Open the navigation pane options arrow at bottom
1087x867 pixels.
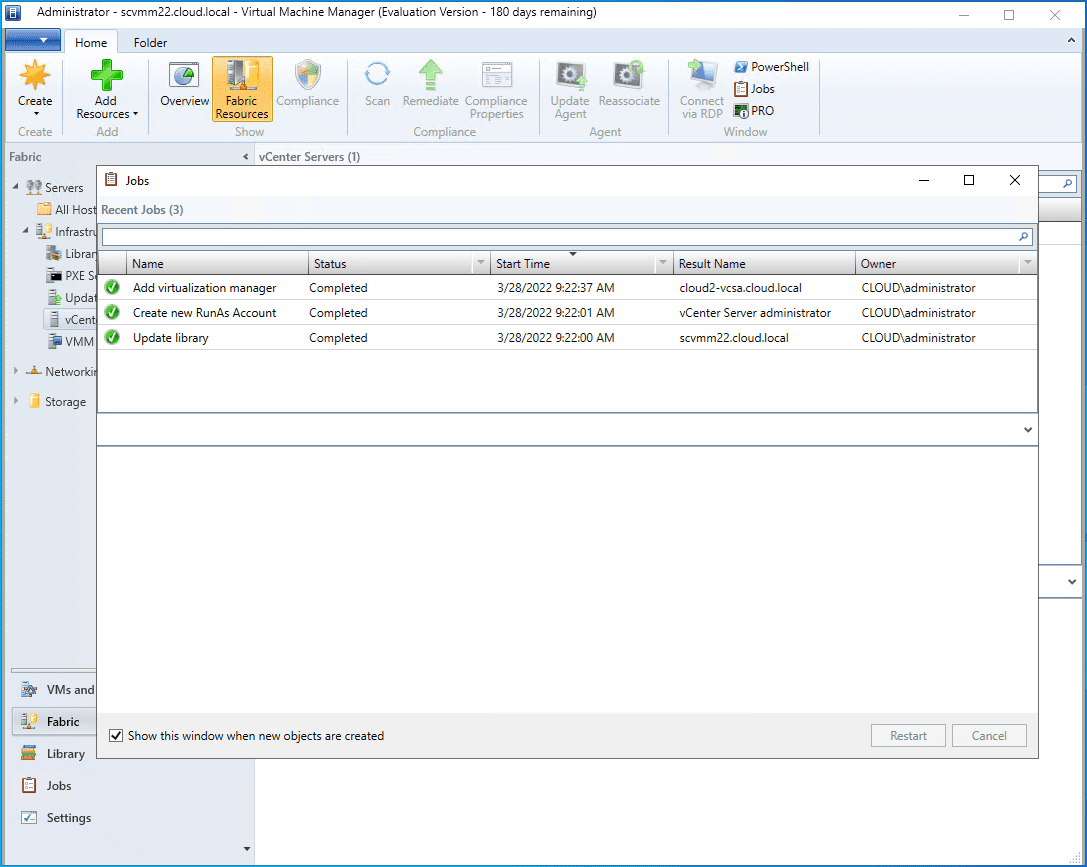pyautogui.click(x=247, y=849)
